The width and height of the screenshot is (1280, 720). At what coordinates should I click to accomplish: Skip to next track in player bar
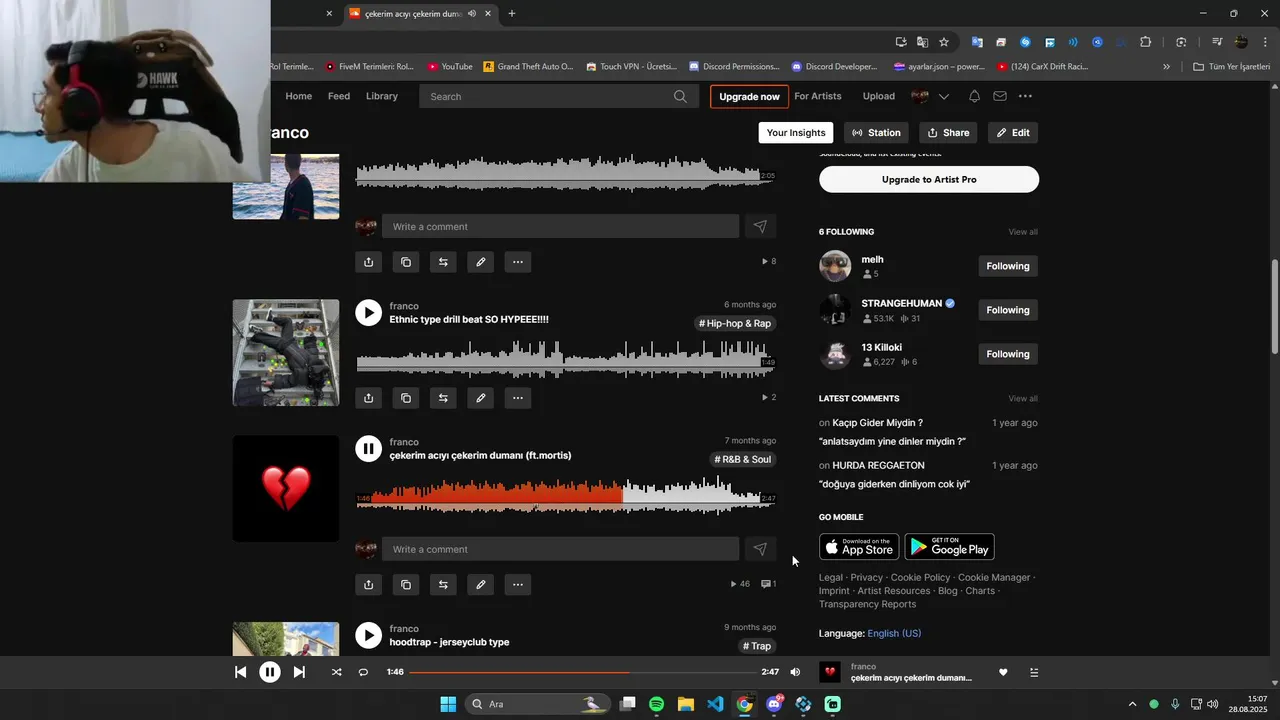(x=299, y=672)
